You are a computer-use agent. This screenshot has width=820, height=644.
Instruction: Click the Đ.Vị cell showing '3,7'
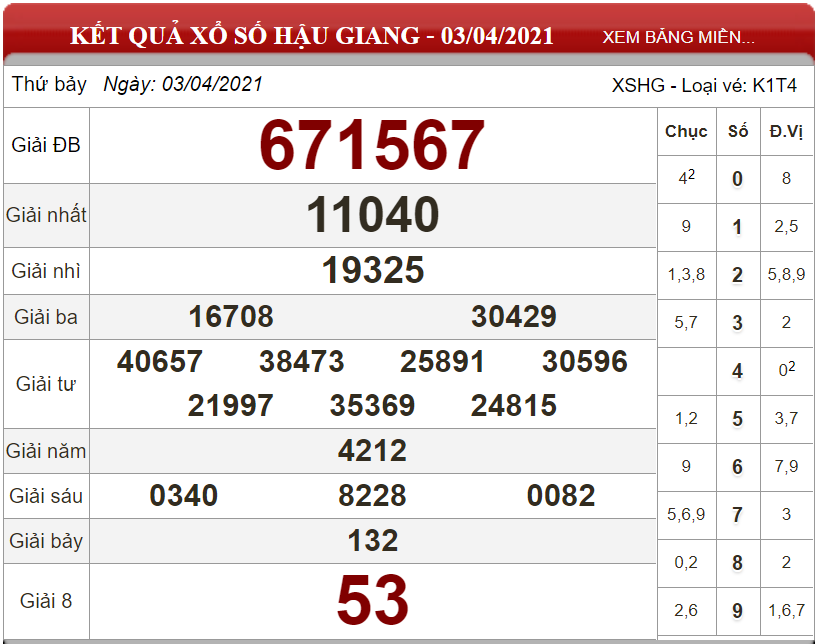(x=786, y=418)
